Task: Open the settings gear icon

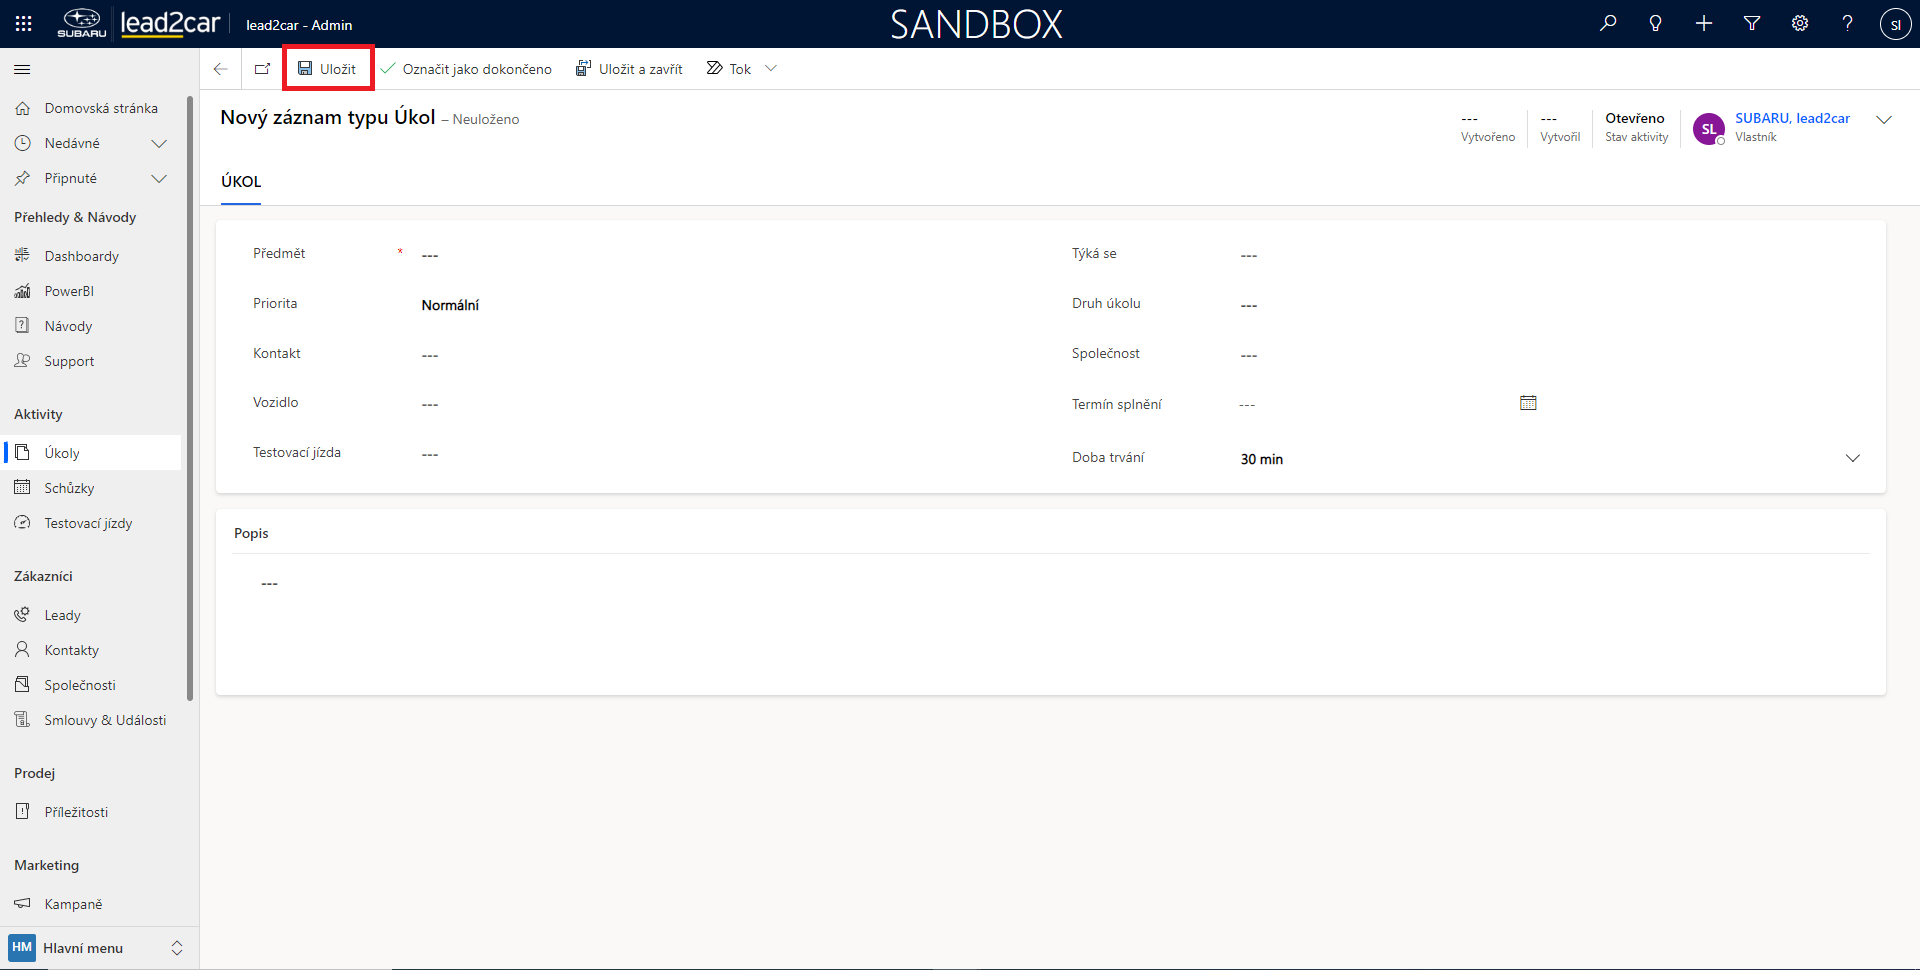Action: click(x=1800, y=24)
